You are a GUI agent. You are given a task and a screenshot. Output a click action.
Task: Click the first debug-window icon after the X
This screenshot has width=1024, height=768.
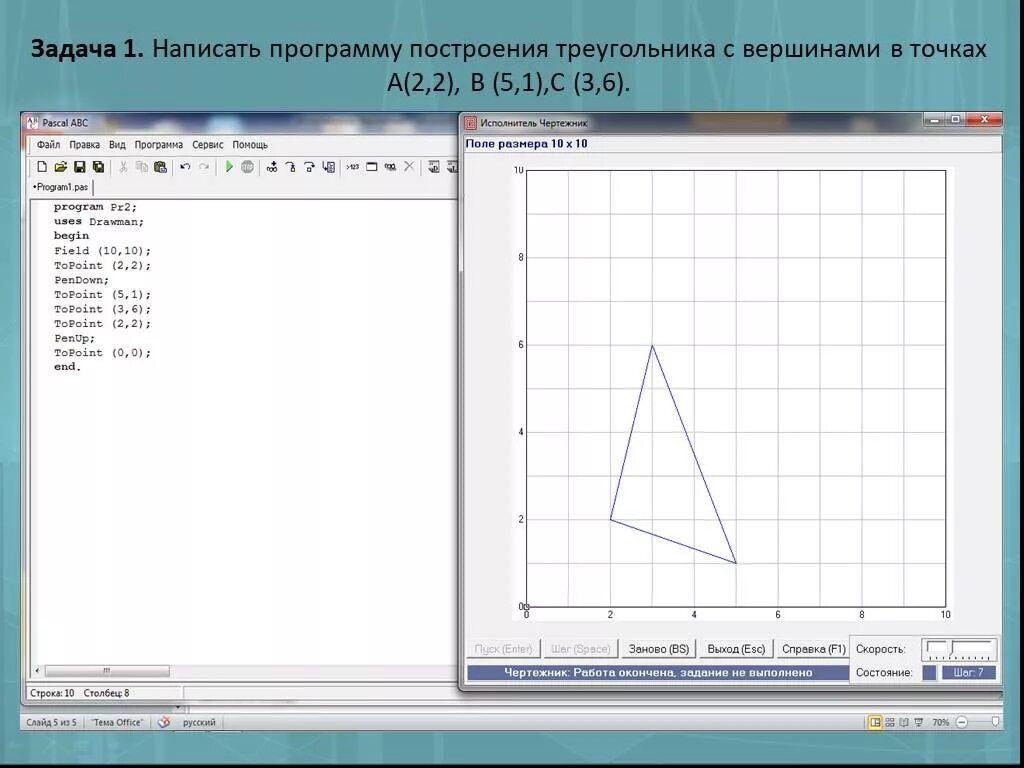pos(434,167)
